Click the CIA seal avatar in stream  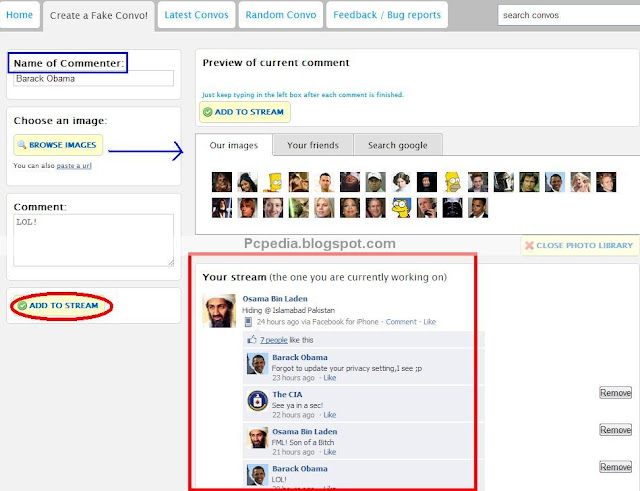258,400
